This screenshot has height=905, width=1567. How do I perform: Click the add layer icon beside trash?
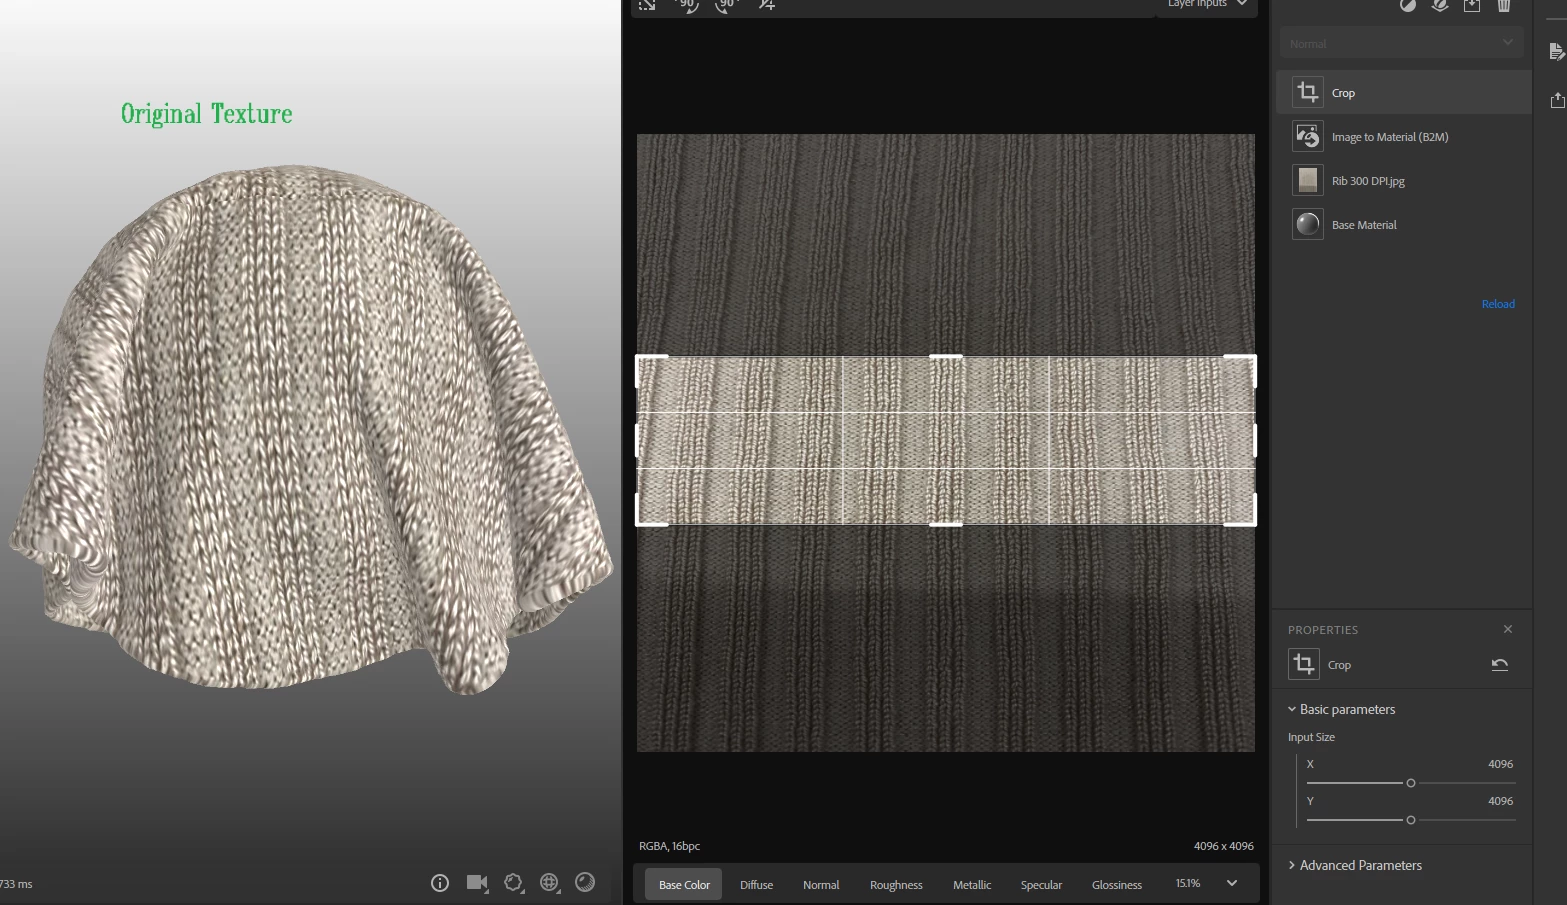click(1472, 5)
